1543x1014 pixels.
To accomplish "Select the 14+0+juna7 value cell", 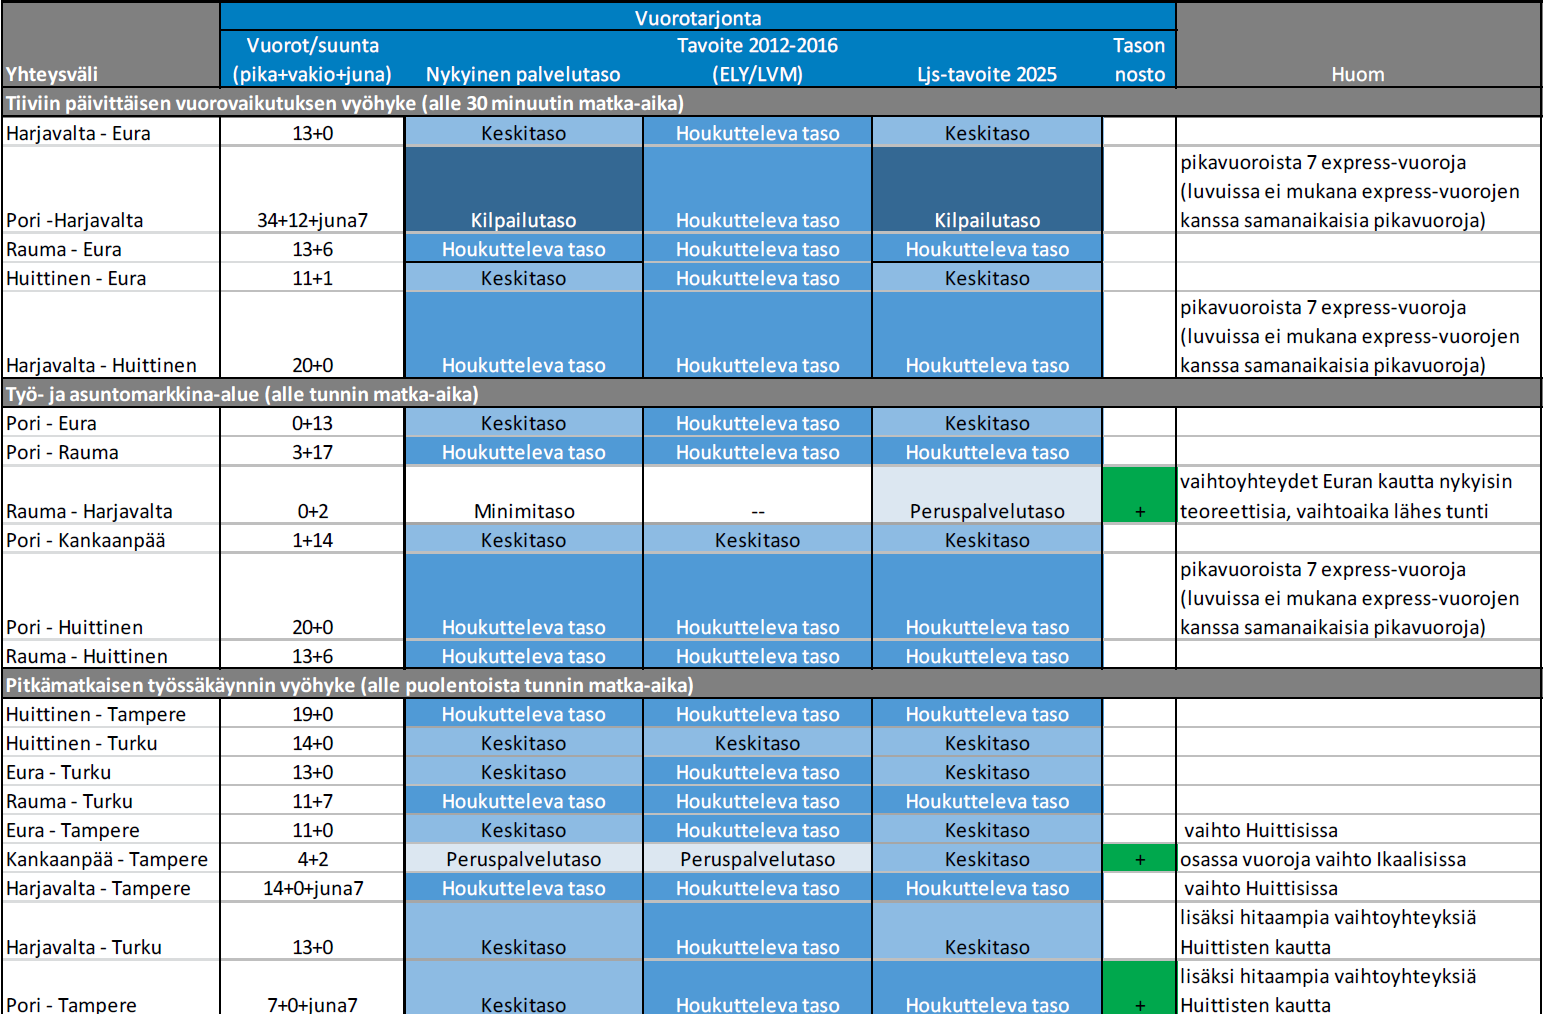I will pyautogui.click(x=313, y=888).
